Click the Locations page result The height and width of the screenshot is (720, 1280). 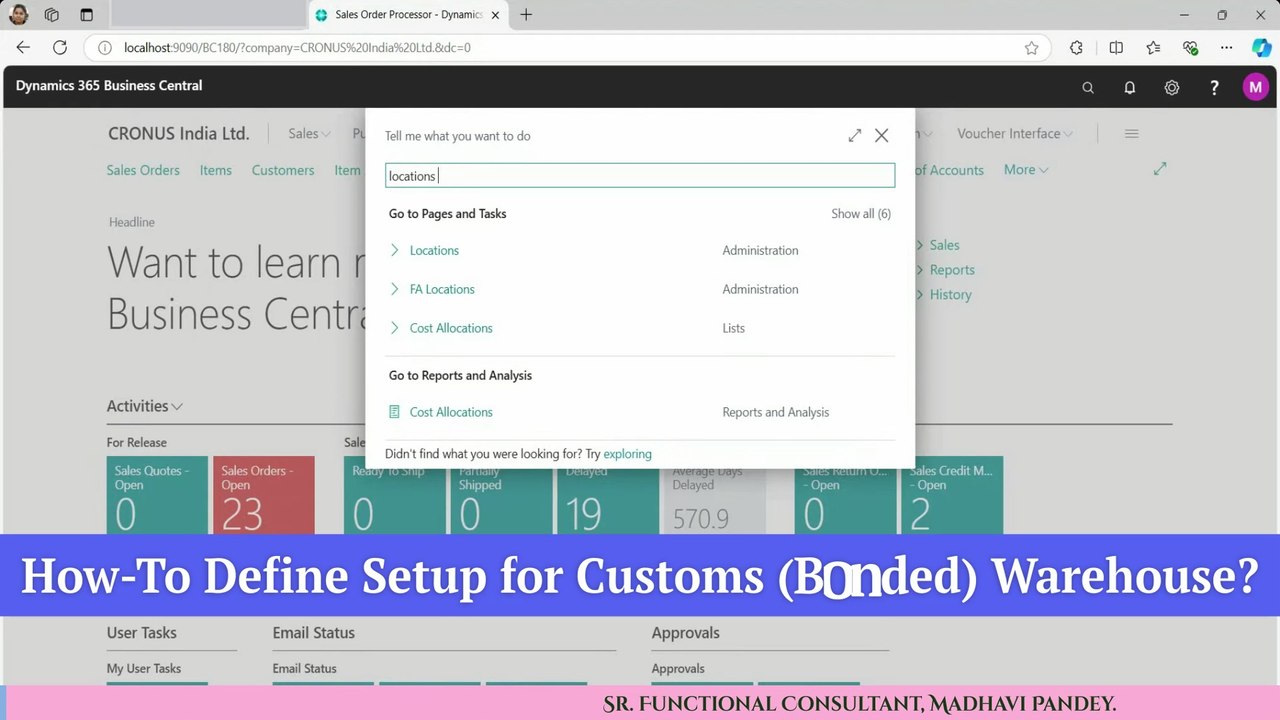click(x=434, y=250)
